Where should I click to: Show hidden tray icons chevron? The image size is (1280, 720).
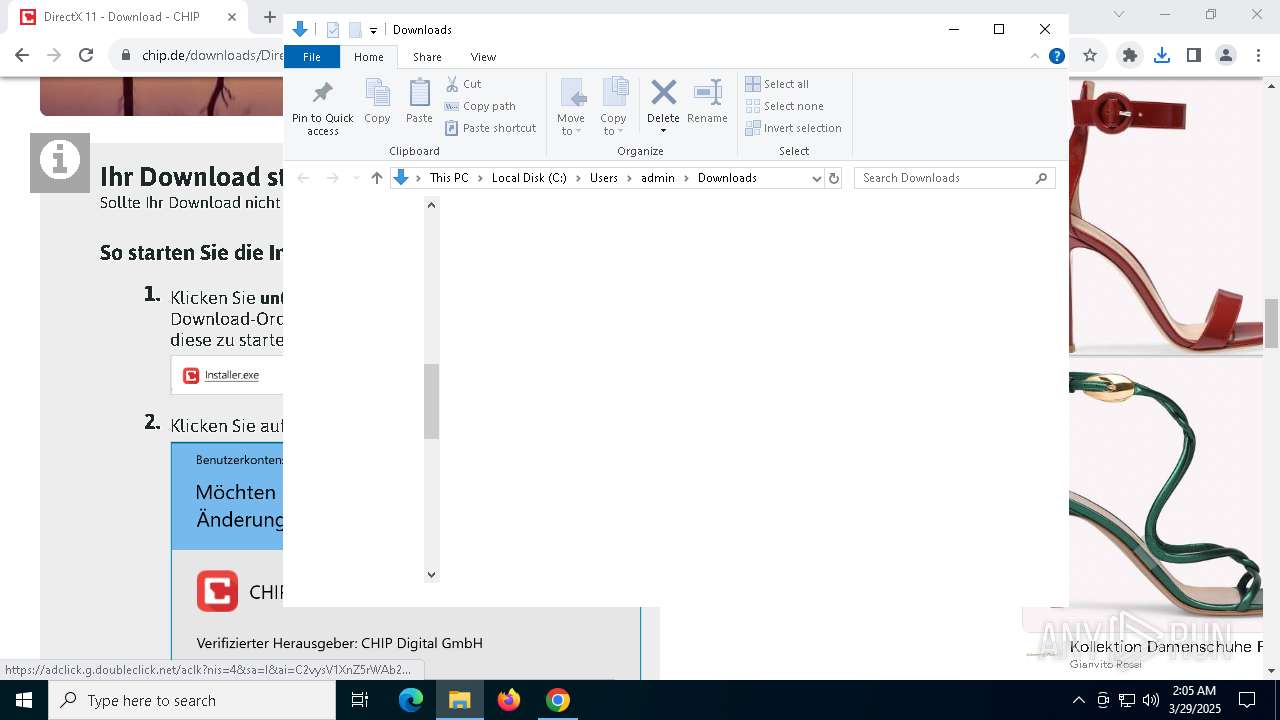click(1079, 700)
